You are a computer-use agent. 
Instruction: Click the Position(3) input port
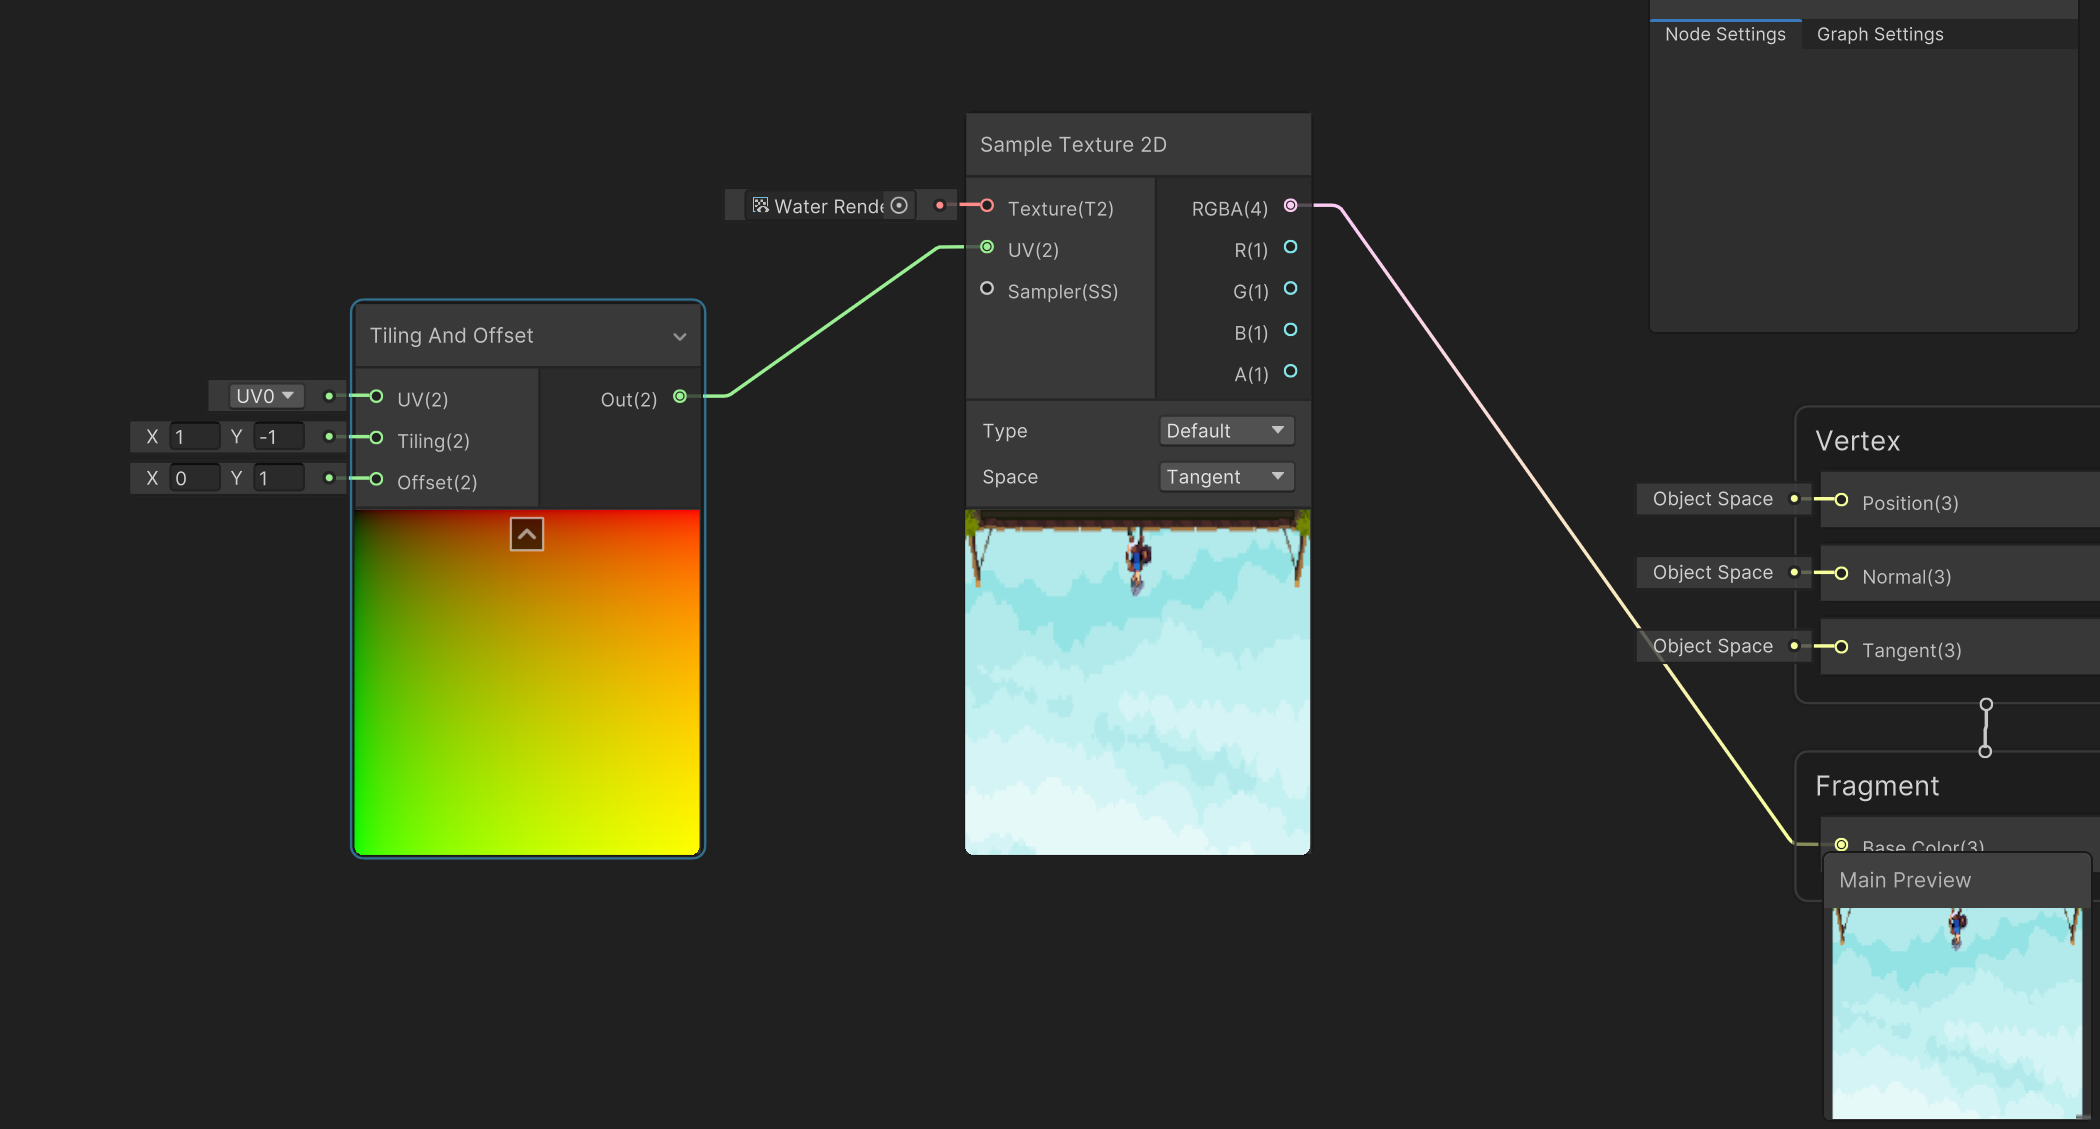1841,499
